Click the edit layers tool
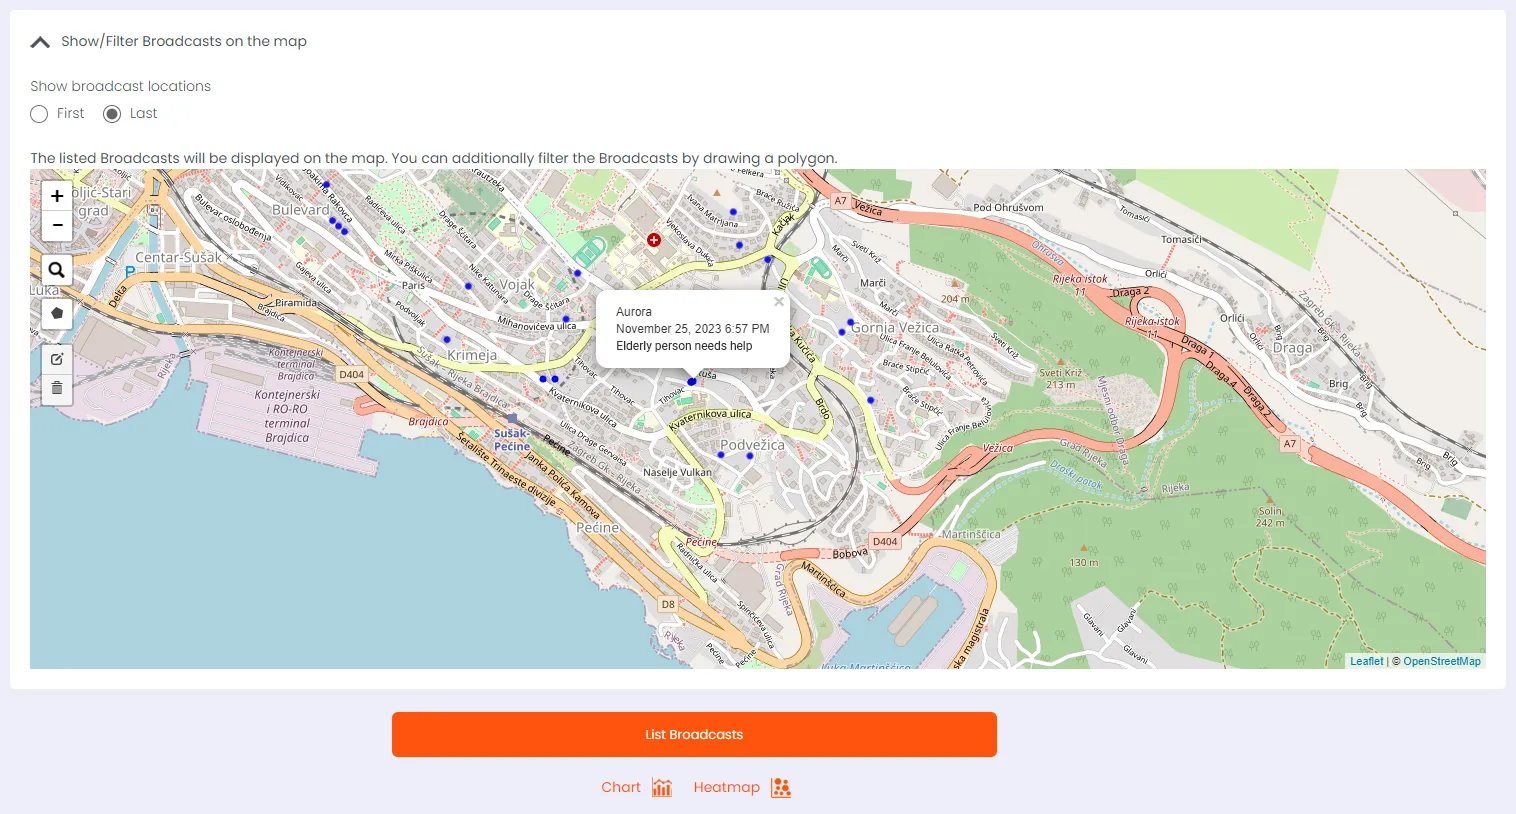Image resolution: width=1516 pixels, height=814 pixels. coord(57,359)
